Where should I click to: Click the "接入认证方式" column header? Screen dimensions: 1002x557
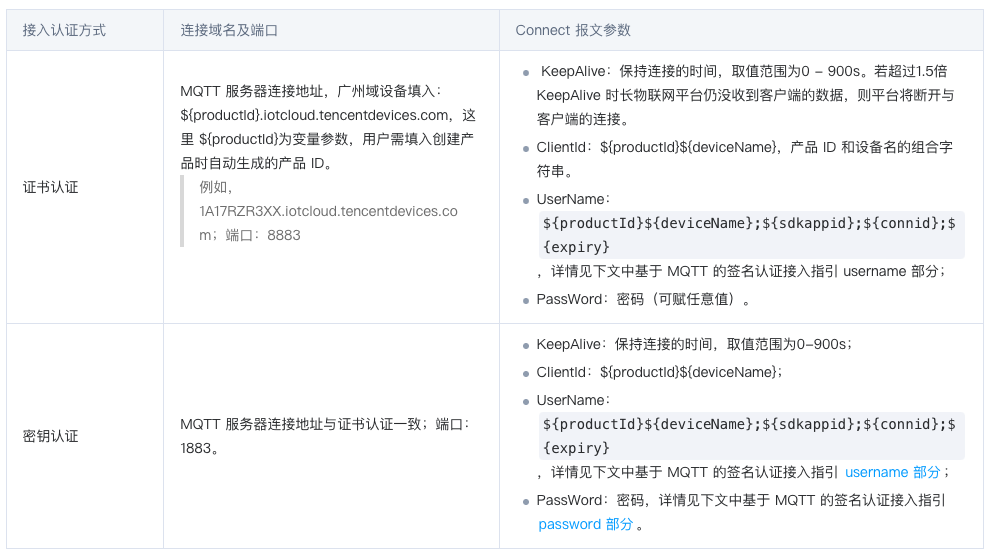[x=64, y=30]
